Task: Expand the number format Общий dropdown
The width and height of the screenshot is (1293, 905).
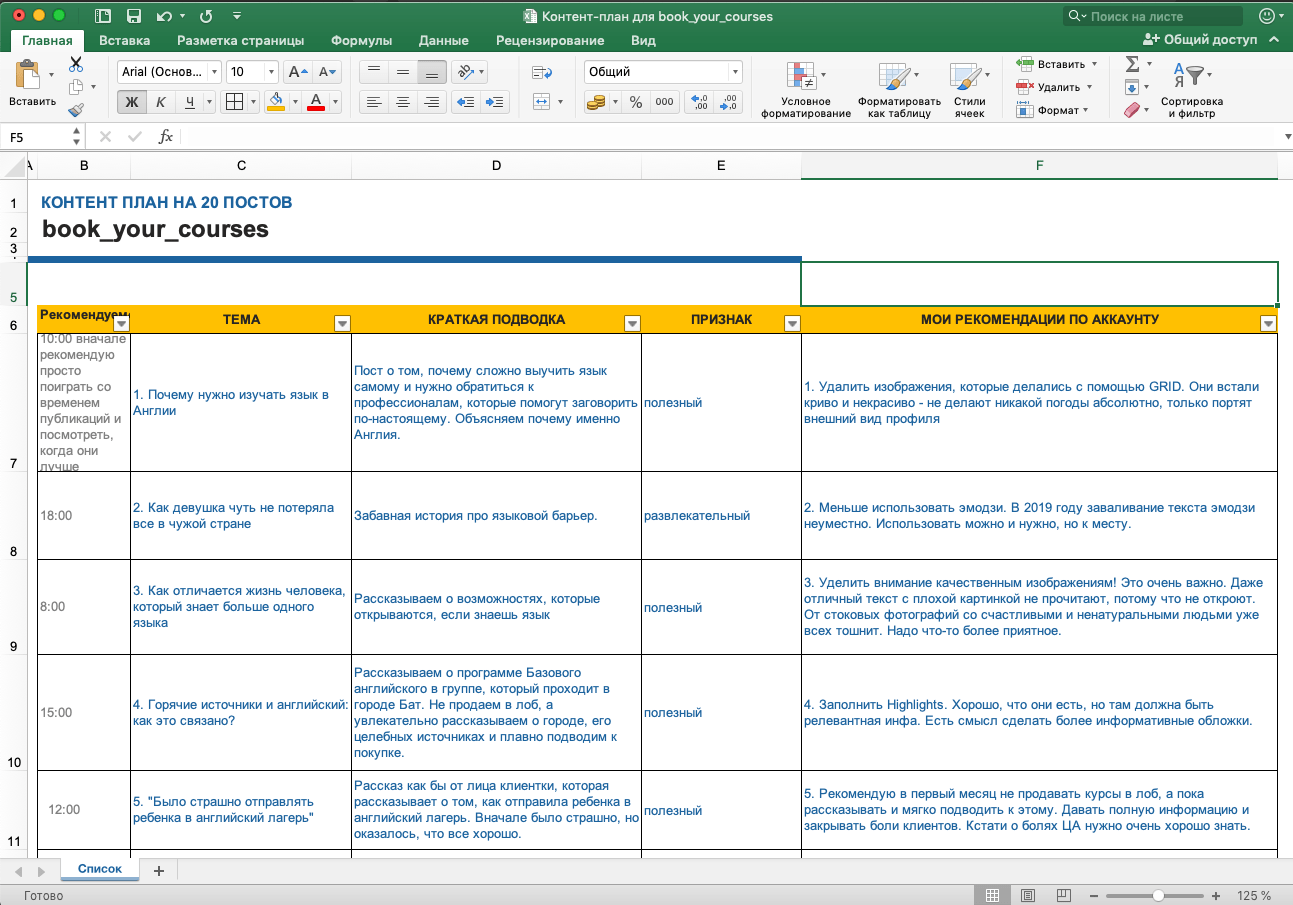Action: (x=736, y=72)
